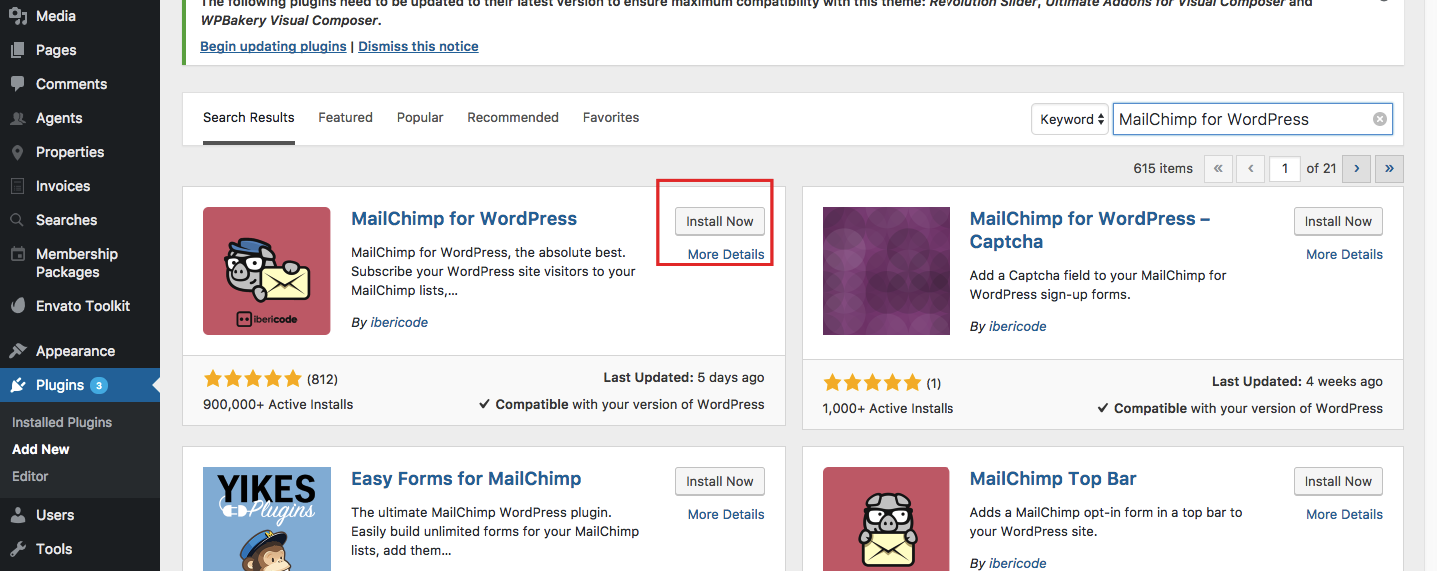The height and width of the screenshot is (571, 1437).
Task: Click the Easy Forms YIKES plugin thumbnail
Action: [267, 518]
